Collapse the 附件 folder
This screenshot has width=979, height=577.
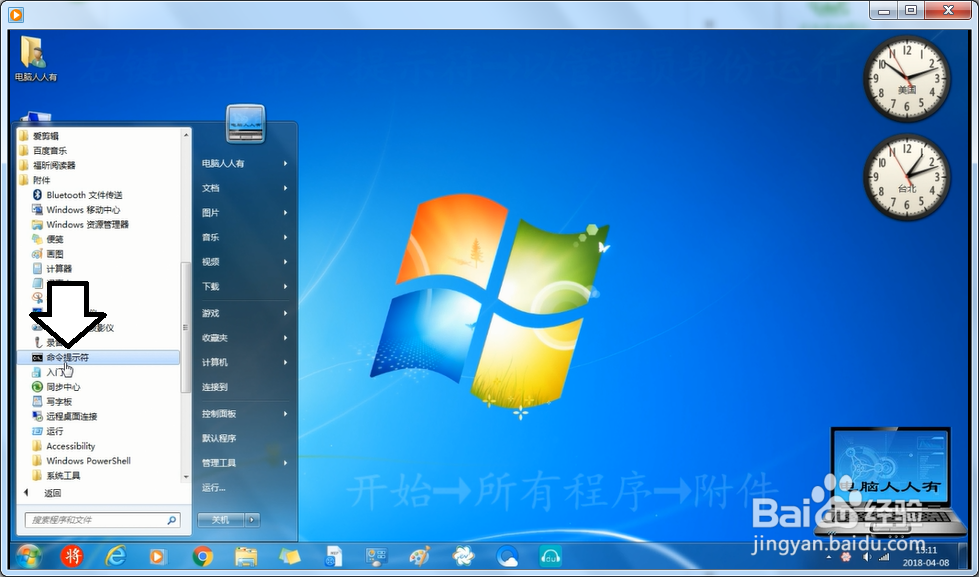pos(34,180)
